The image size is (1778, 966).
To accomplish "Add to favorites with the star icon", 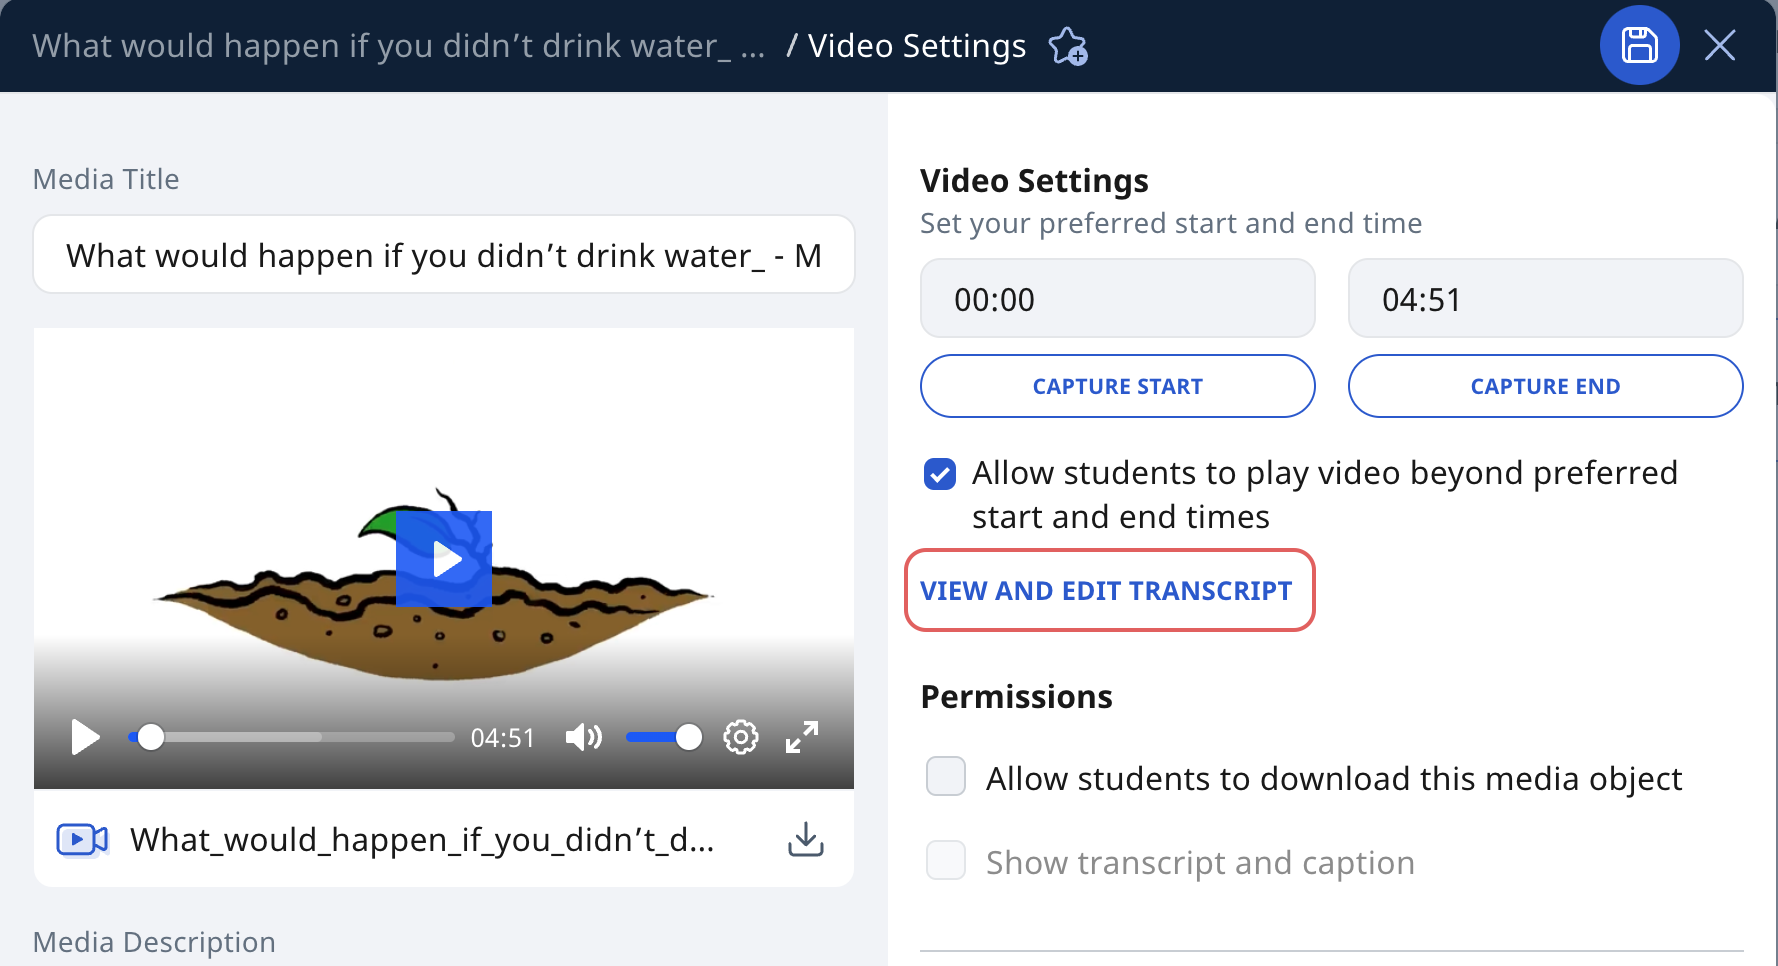I will [x=1068, y=46].
